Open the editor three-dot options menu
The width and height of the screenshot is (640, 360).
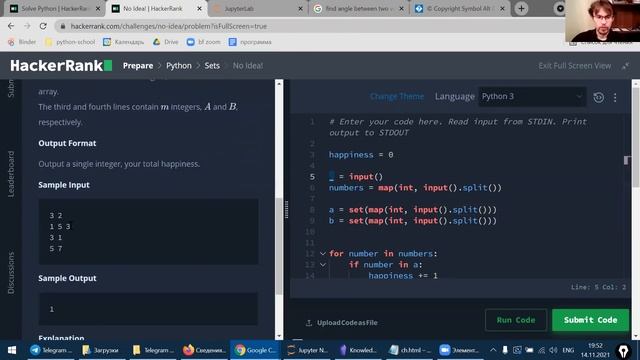615,98
